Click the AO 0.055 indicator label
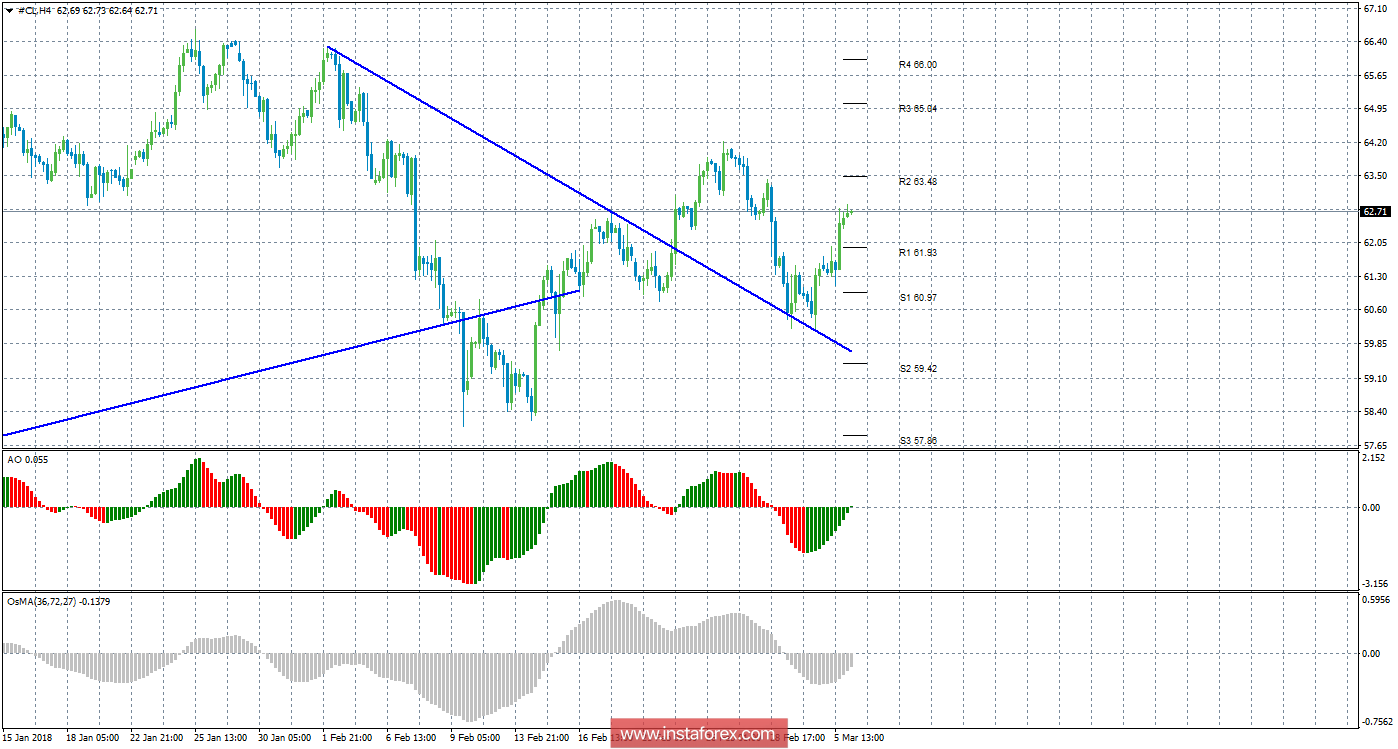Screen dimensions: 1398x749 [x=26, y=459]
